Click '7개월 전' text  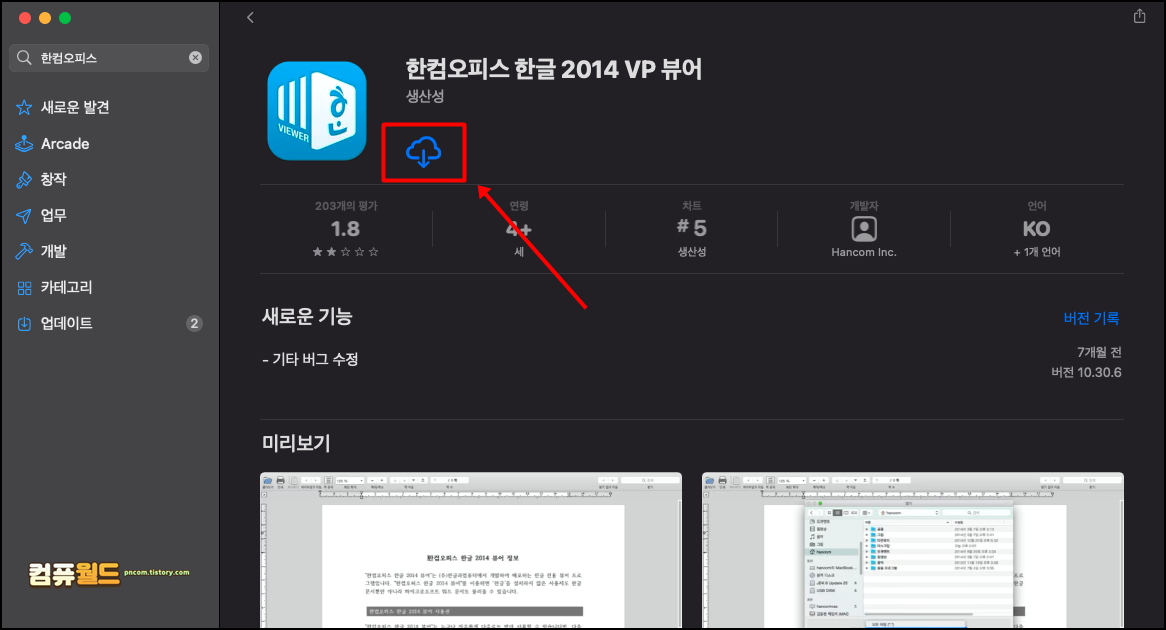coord(1099,352)
